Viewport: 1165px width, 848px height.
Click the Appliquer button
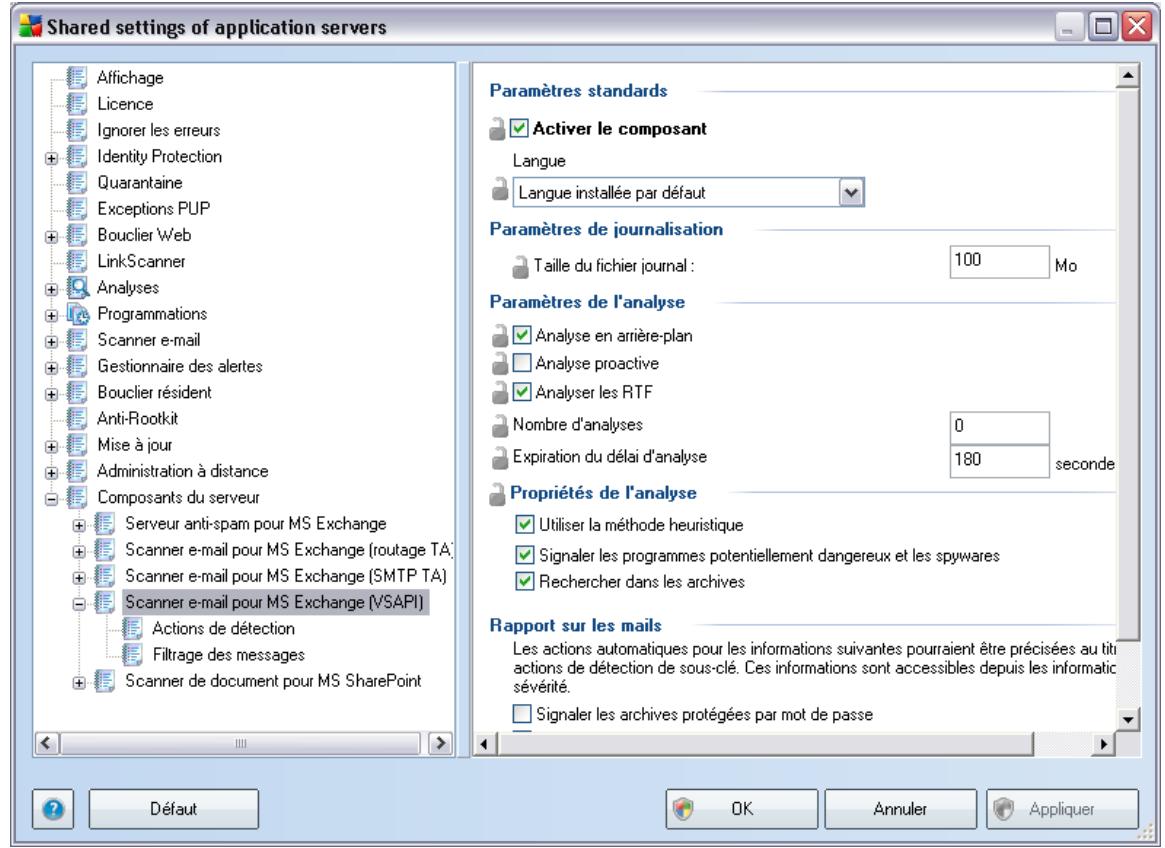click(x=1062, y=809)
